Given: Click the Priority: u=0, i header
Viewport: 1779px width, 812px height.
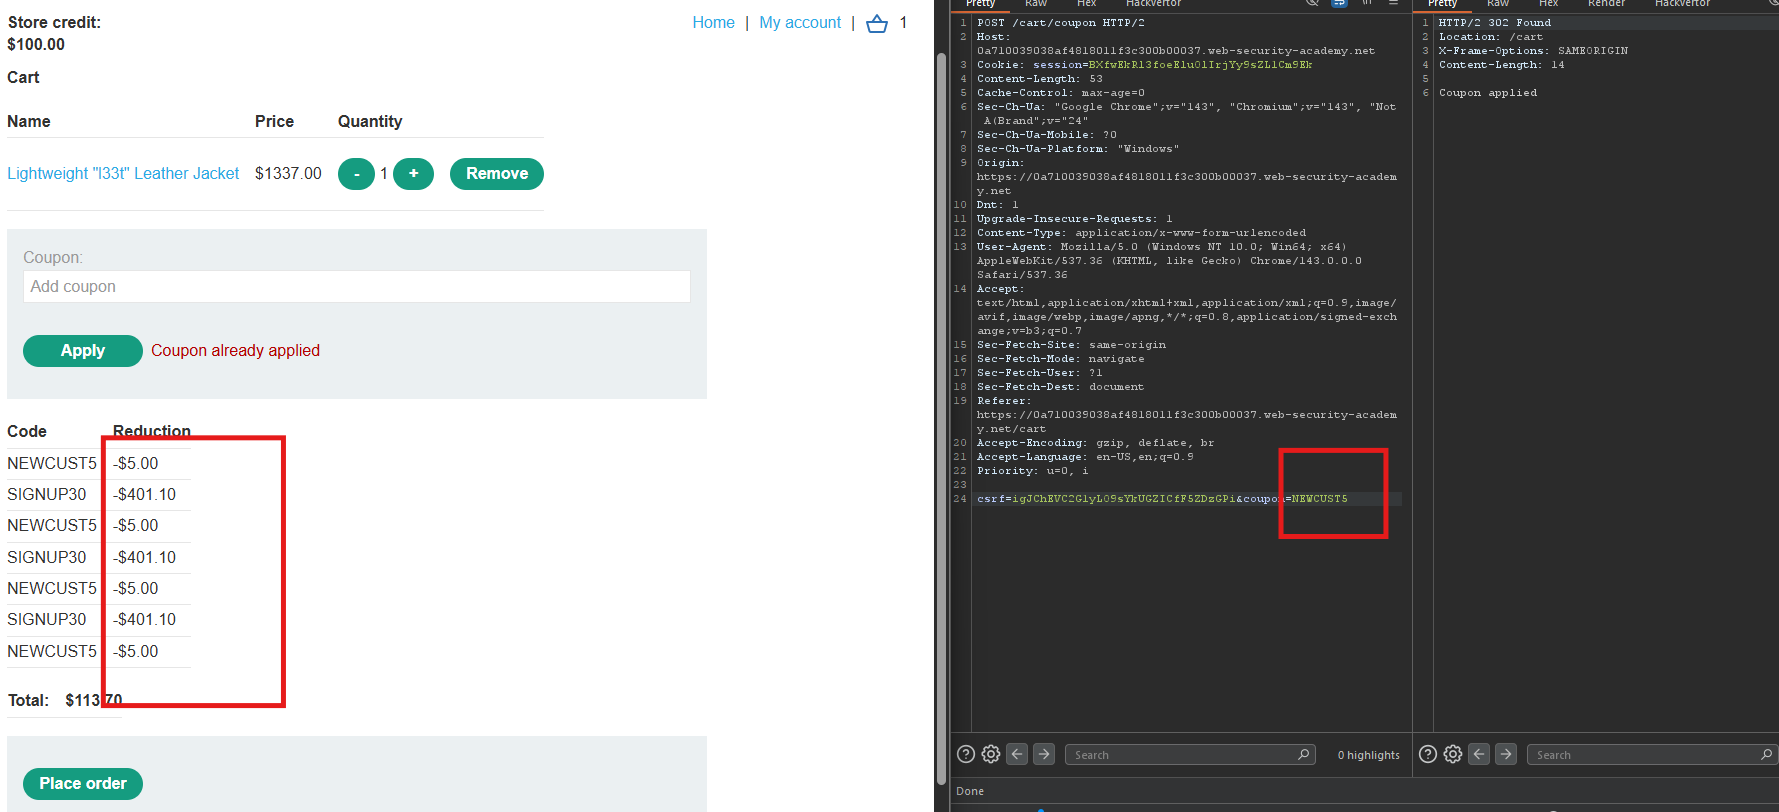Looking at the screenshot, I should pyautogui.click(x=1032, y=471).
